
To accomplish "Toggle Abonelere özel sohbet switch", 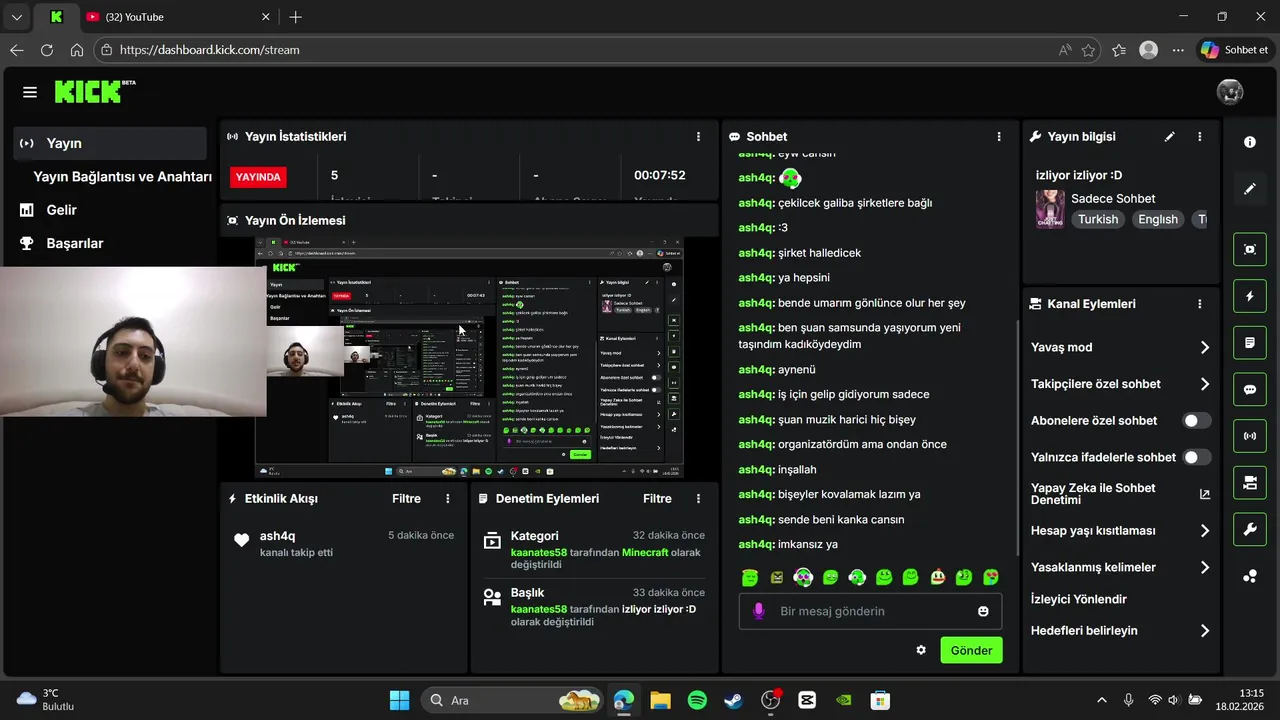I will 1197,421.
